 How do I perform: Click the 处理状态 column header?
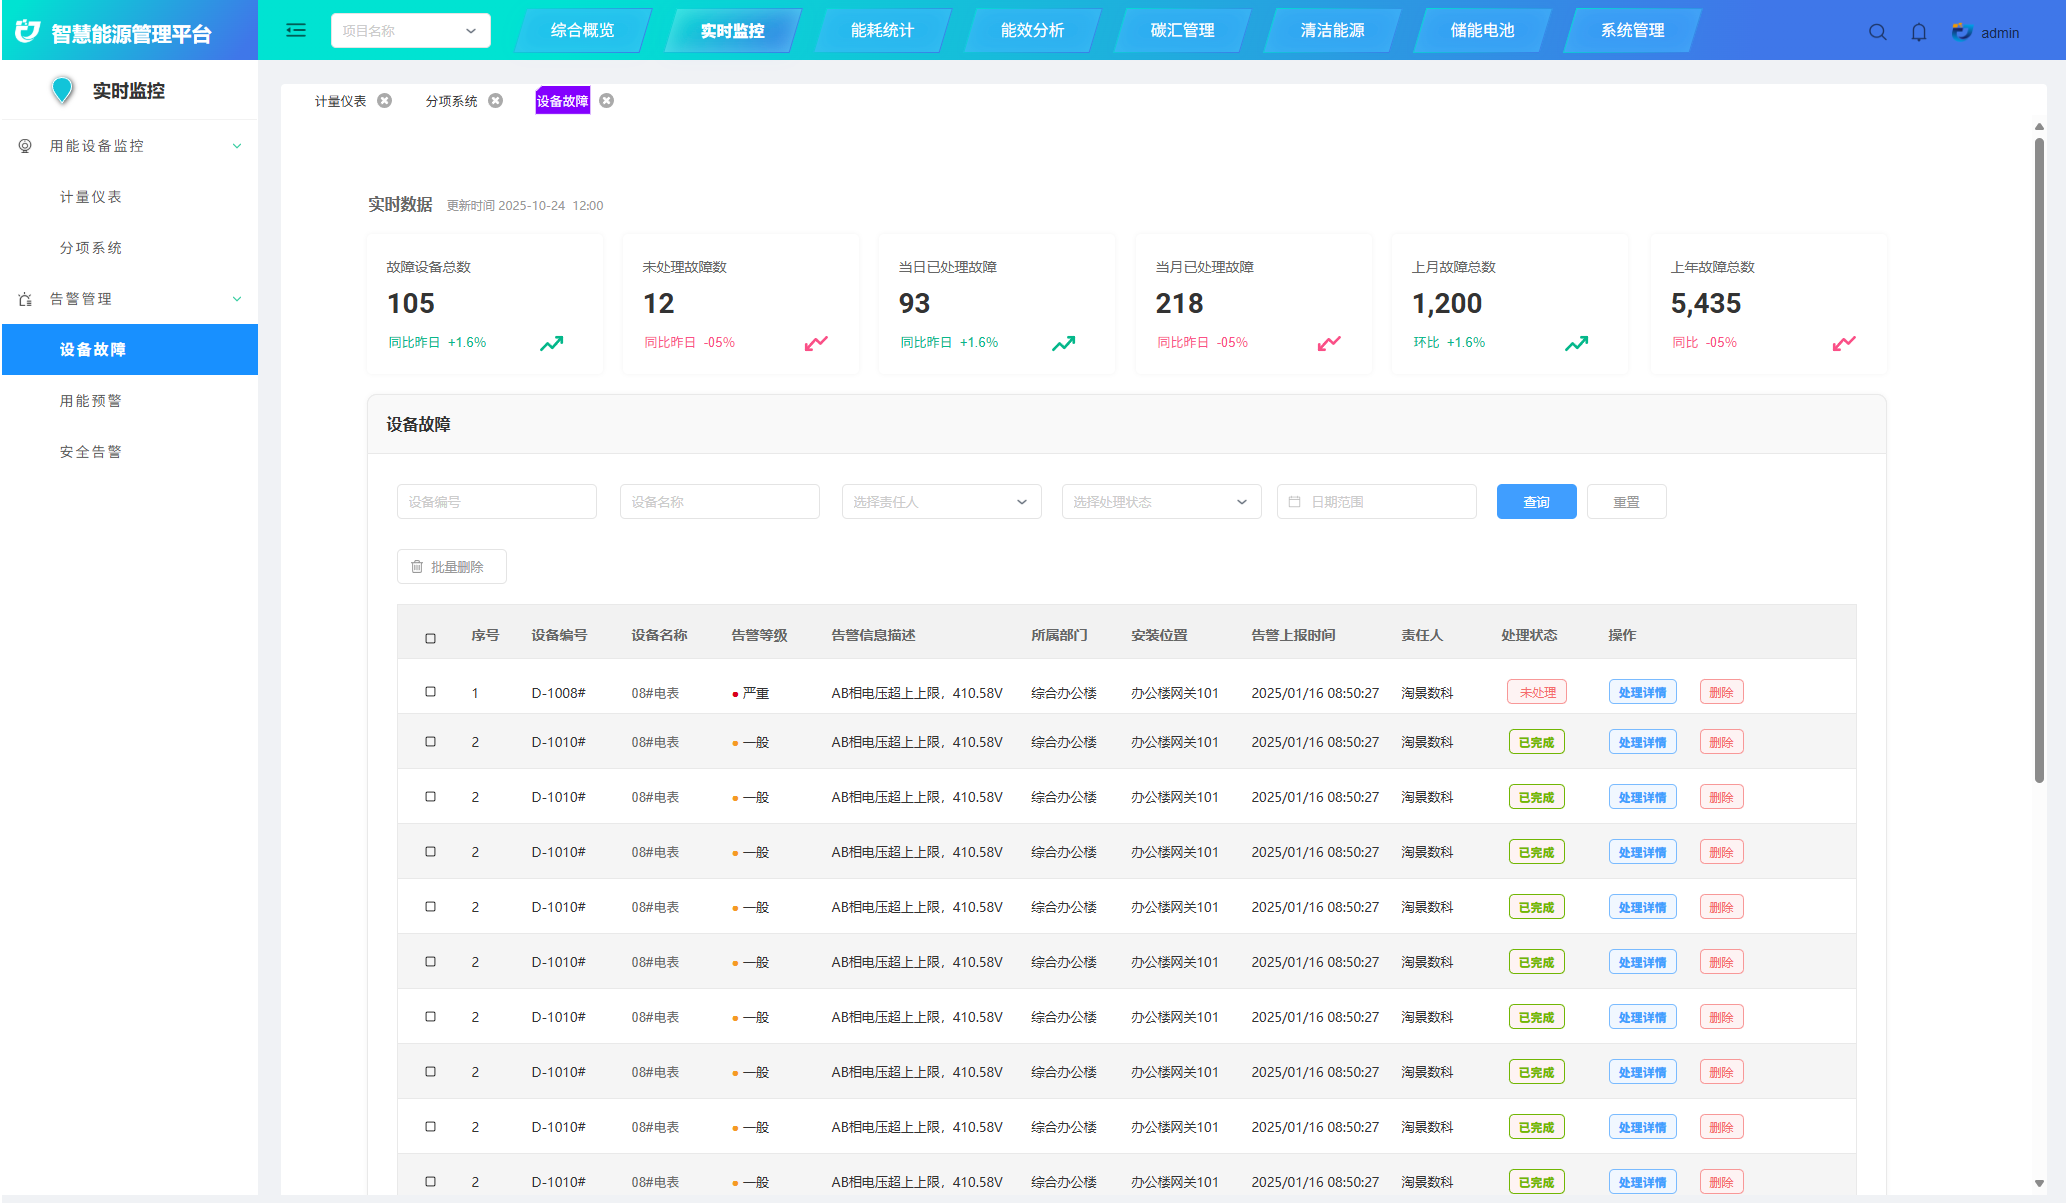click(1530, 635)
